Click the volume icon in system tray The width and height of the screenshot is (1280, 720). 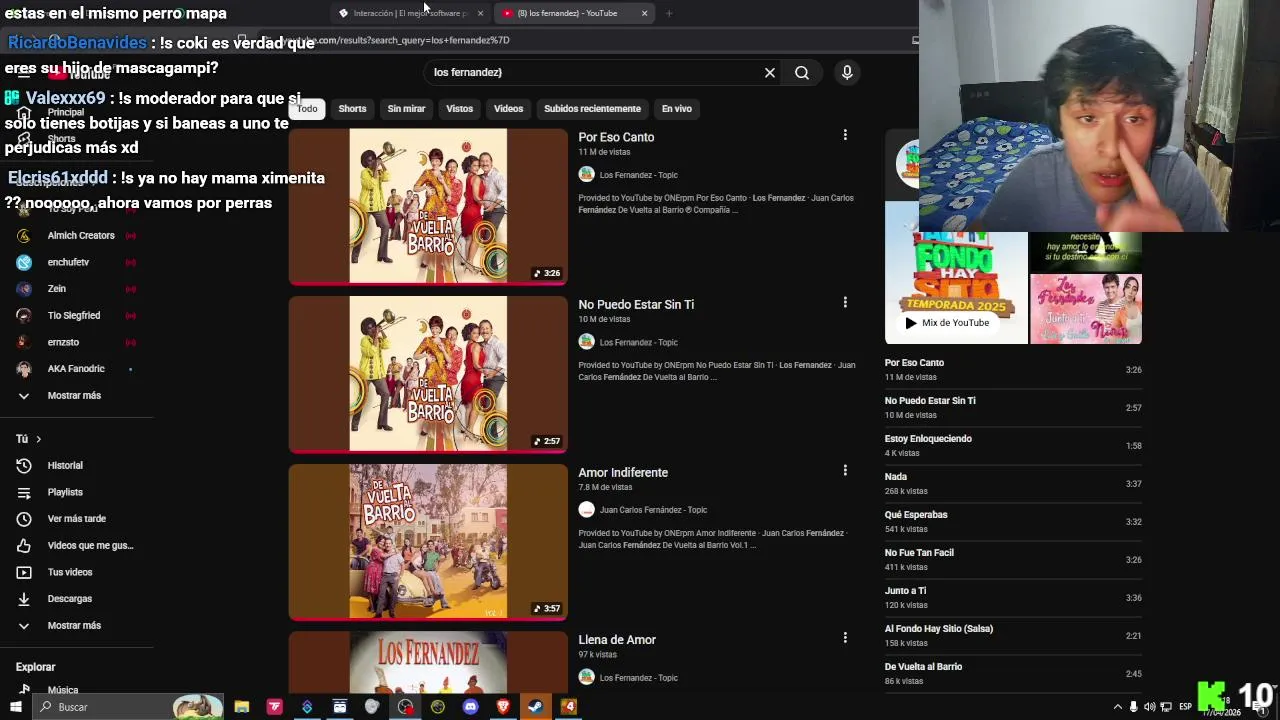(1149, 707)
